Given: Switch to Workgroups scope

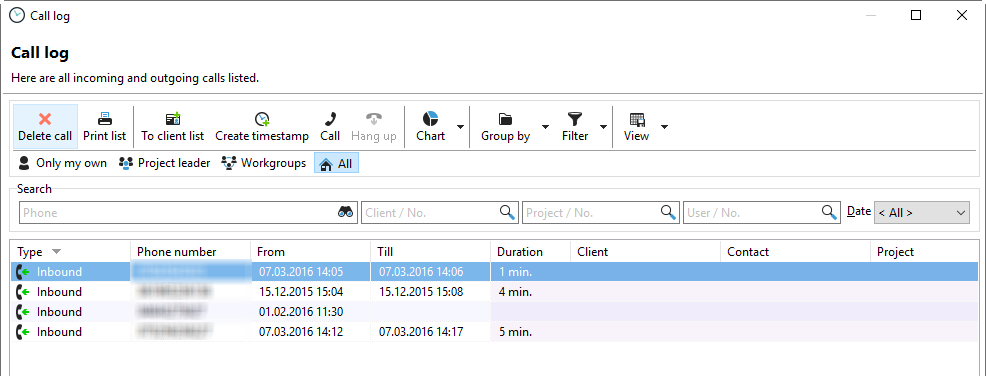Looking at the screenshot, I should coord(264,163).
